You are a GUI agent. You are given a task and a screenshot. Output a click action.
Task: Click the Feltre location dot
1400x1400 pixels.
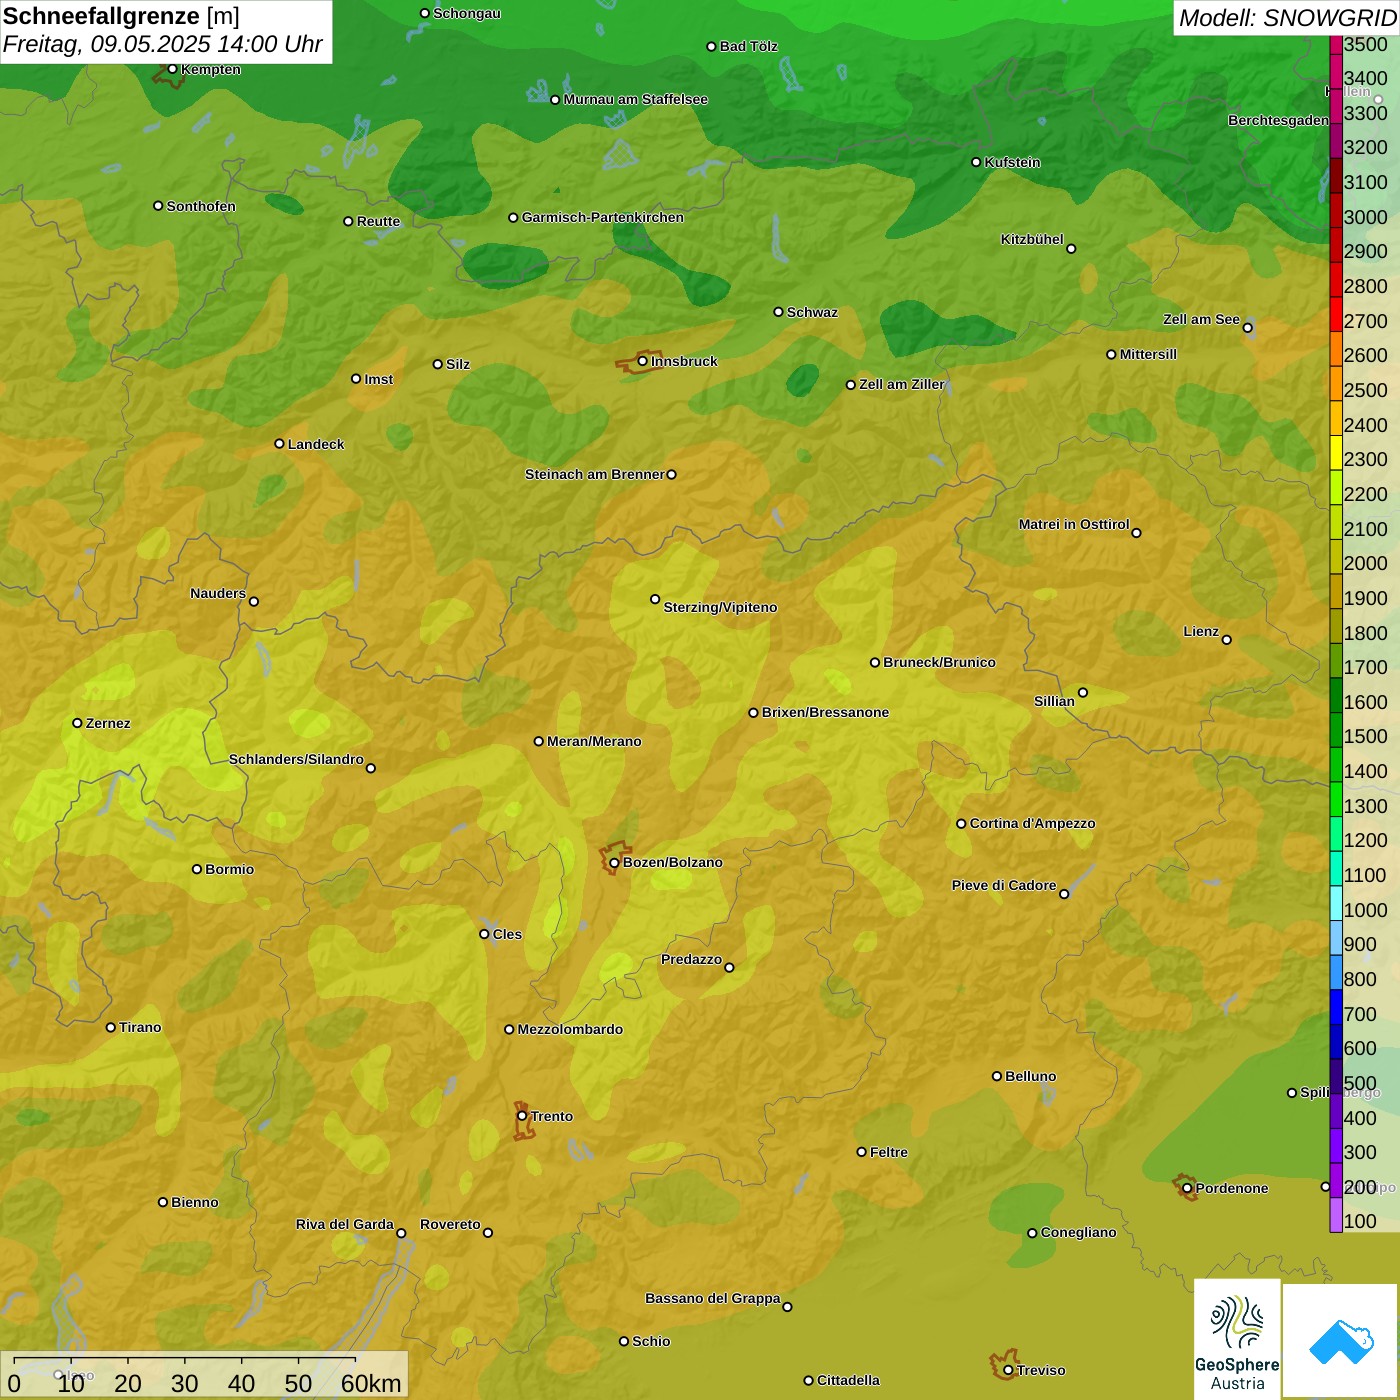pos(861,1152)
